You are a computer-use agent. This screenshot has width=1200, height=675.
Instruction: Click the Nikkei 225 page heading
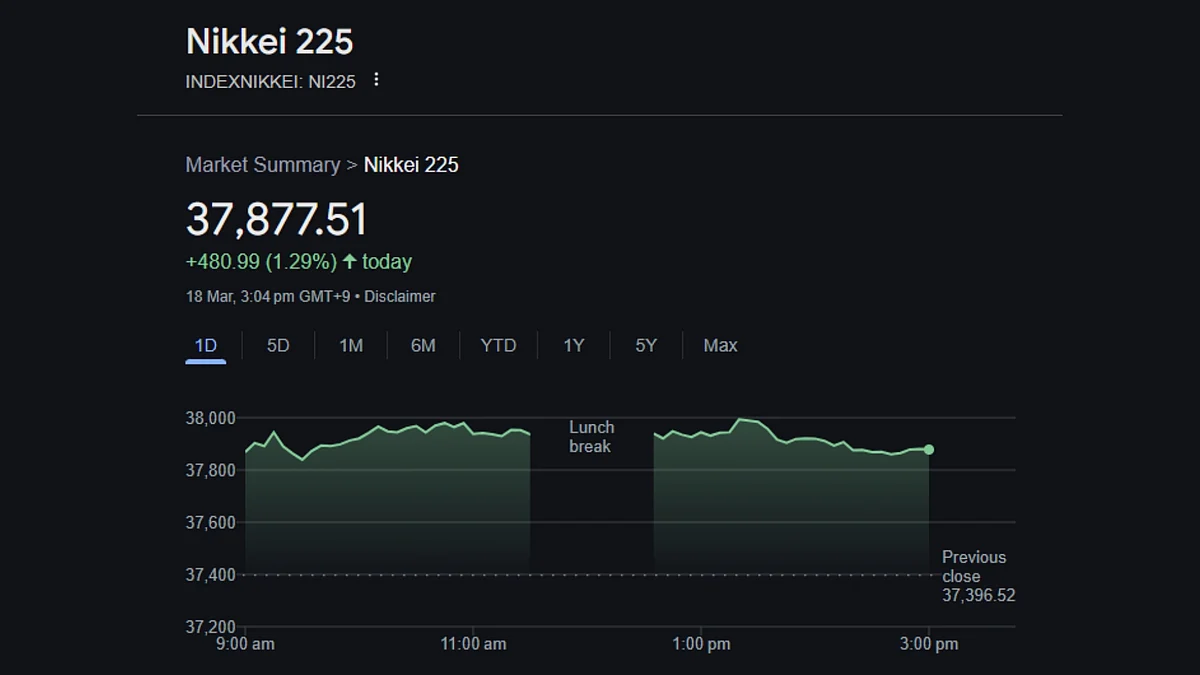(x=269, y=41)
